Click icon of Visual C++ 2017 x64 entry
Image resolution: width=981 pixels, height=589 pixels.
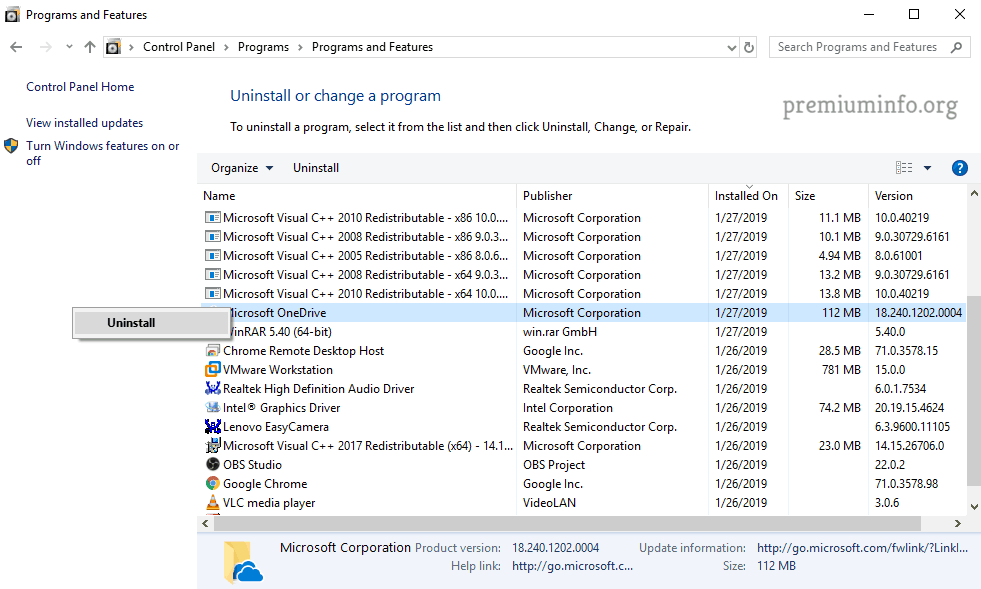(213, 446)
